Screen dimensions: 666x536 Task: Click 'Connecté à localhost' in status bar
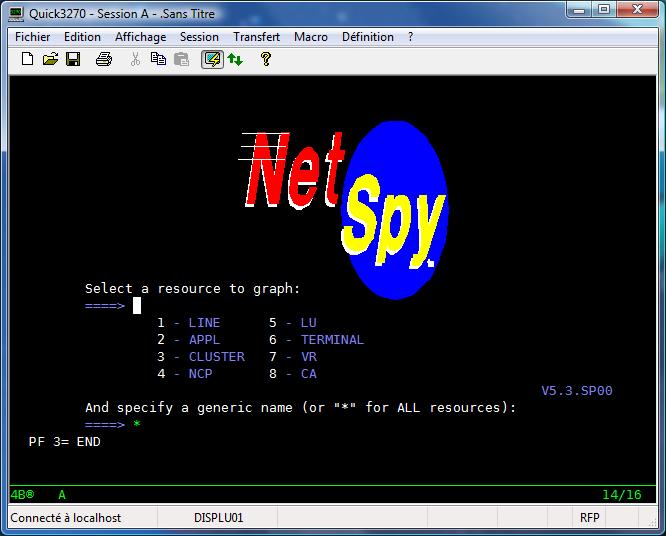point(66,518)
